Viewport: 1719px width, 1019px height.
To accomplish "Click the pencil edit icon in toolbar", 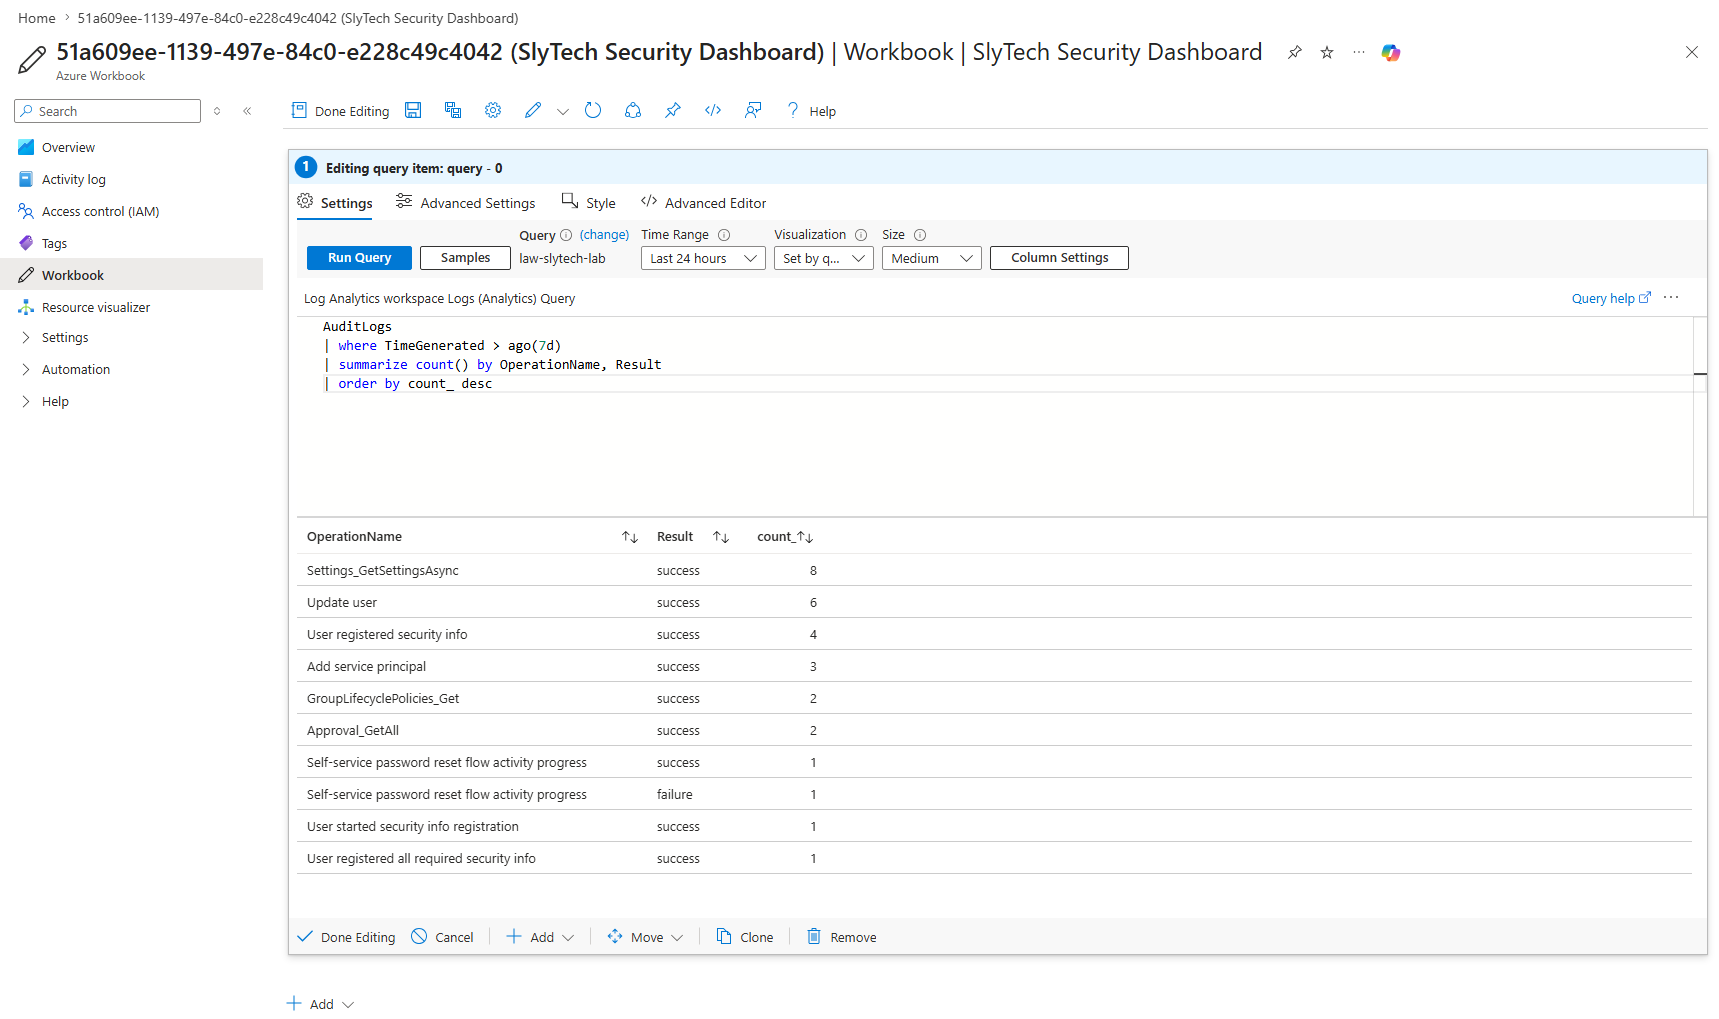I will pos(533,111).
